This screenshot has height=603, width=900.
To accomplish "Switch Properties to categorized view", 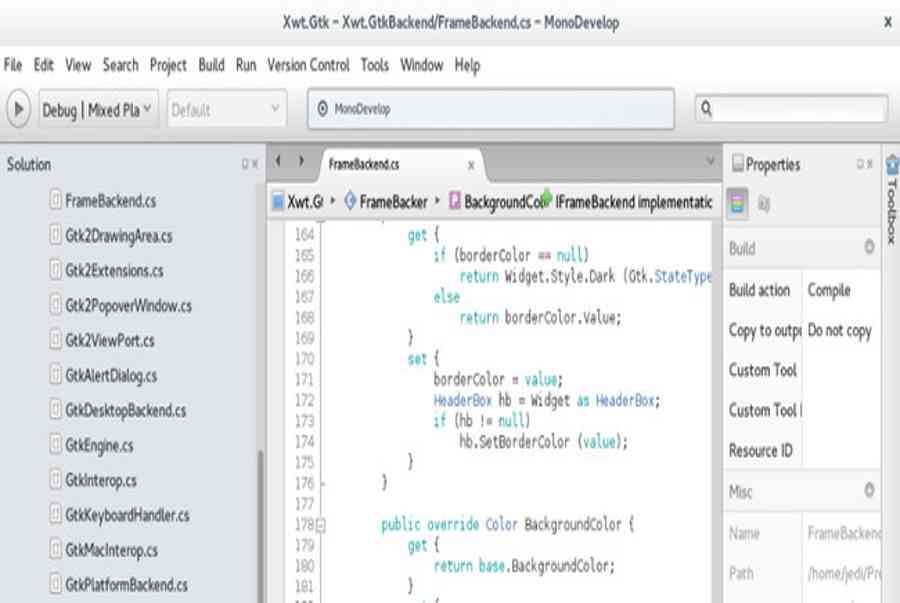I will (x=738, y=203).
